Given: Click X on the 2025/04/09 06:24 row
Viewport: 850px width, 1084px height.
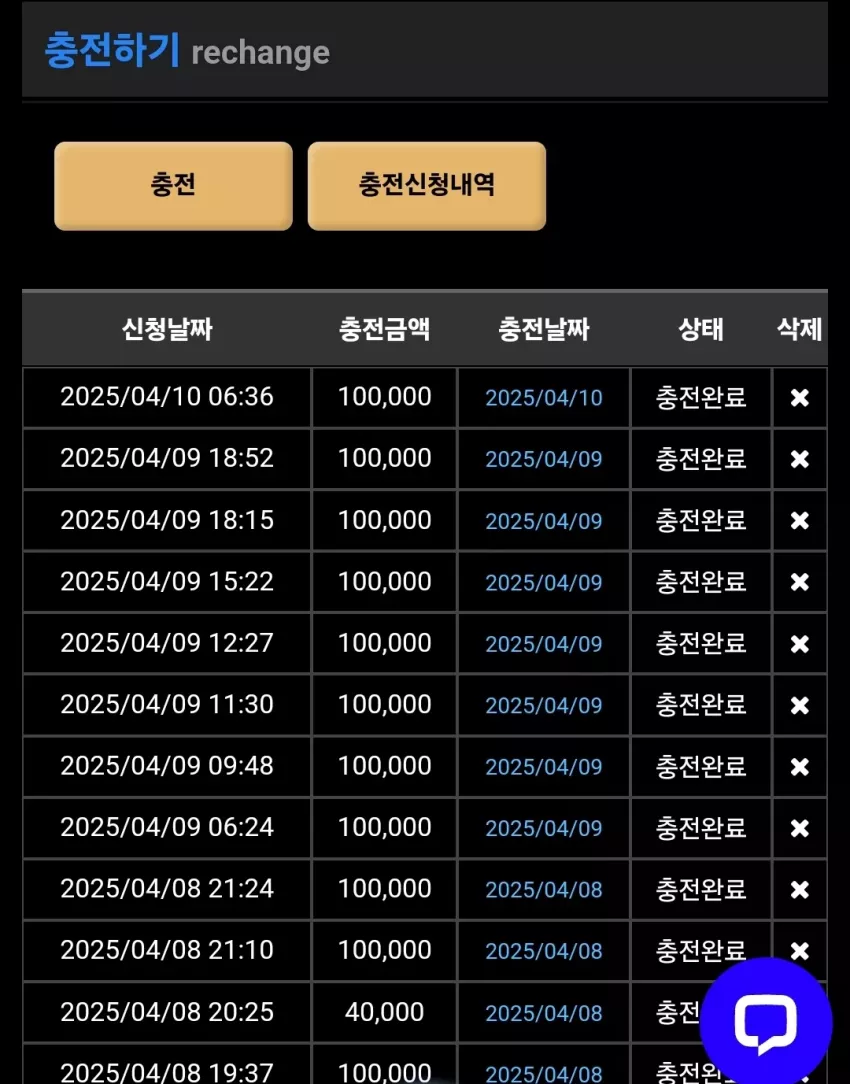Looking at the screenshot, I should pos(800,828).
